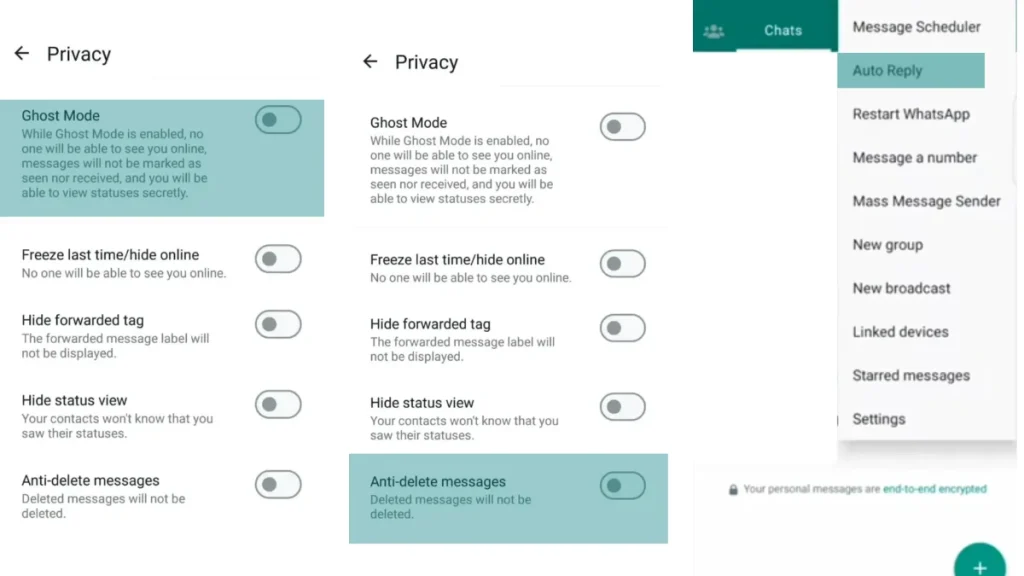Enable Anti-delete messages on middle screen
Screen dimensions: 1024x576
pyautogui.click(x=622, y=484)
